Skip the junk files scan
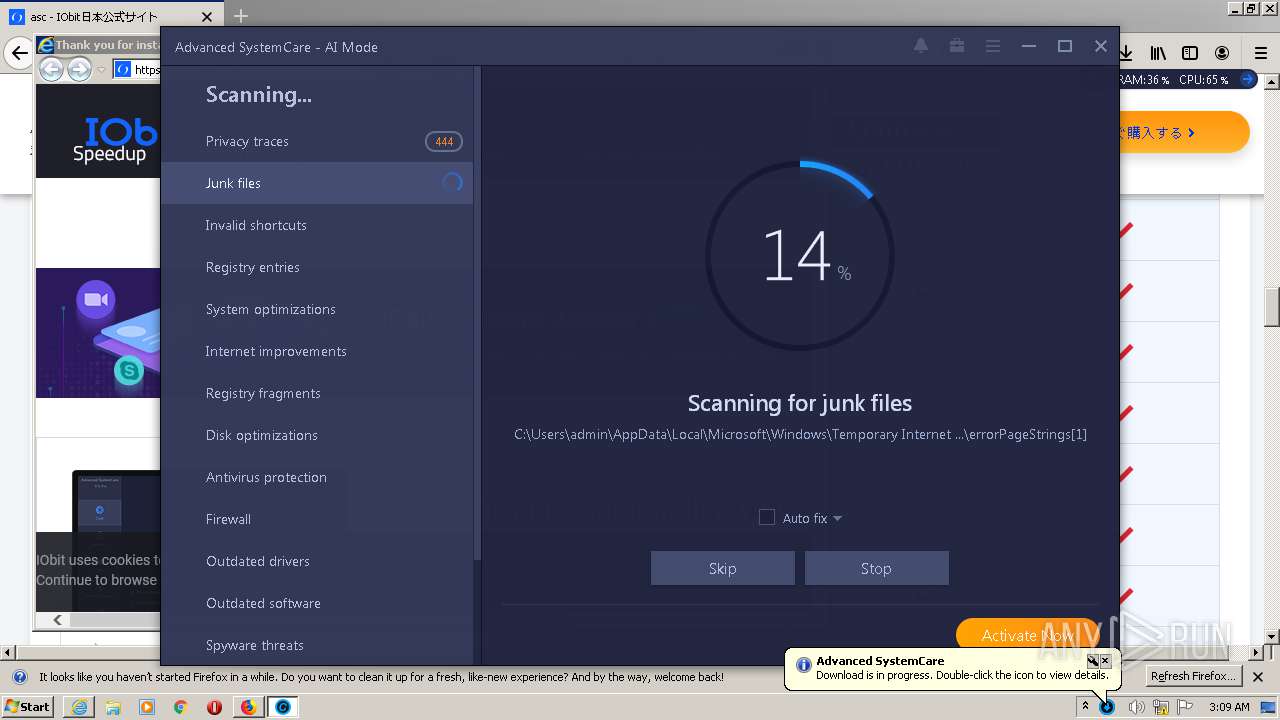Image resolution: width=1280 pixels, height=720 pixels. pos(722,568)
